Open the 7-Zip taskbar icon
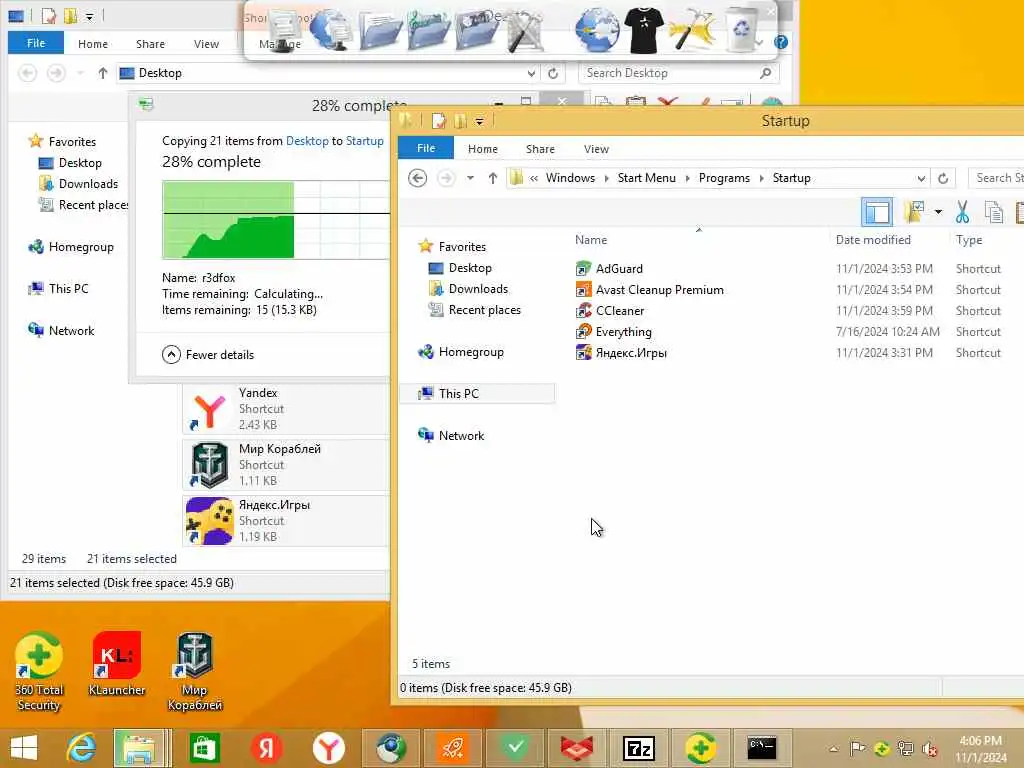The image size is (1024, 768). tap(639, 748)
